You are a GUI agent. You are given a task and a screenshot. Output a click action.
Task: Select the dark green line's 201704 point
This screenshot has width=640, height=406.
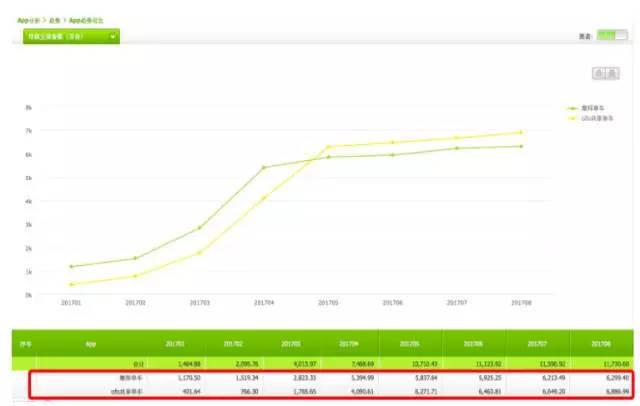click(x=264, y=167)
